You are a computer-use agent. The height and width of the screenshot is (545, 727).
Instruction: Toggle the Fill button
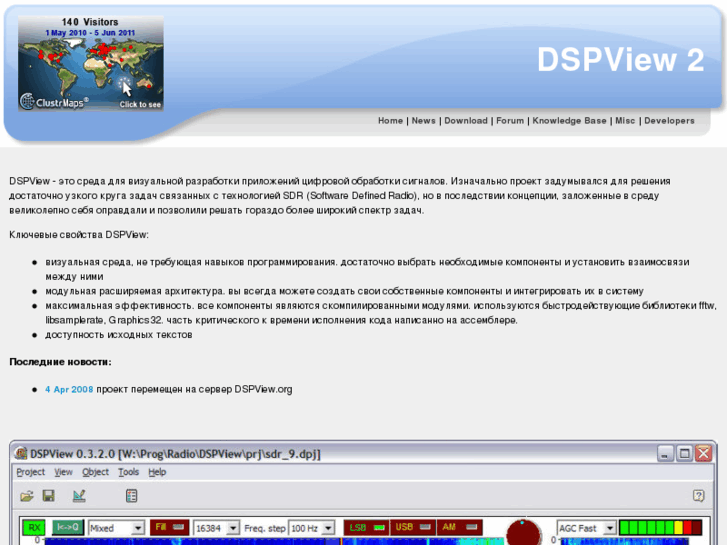point(169,527)
